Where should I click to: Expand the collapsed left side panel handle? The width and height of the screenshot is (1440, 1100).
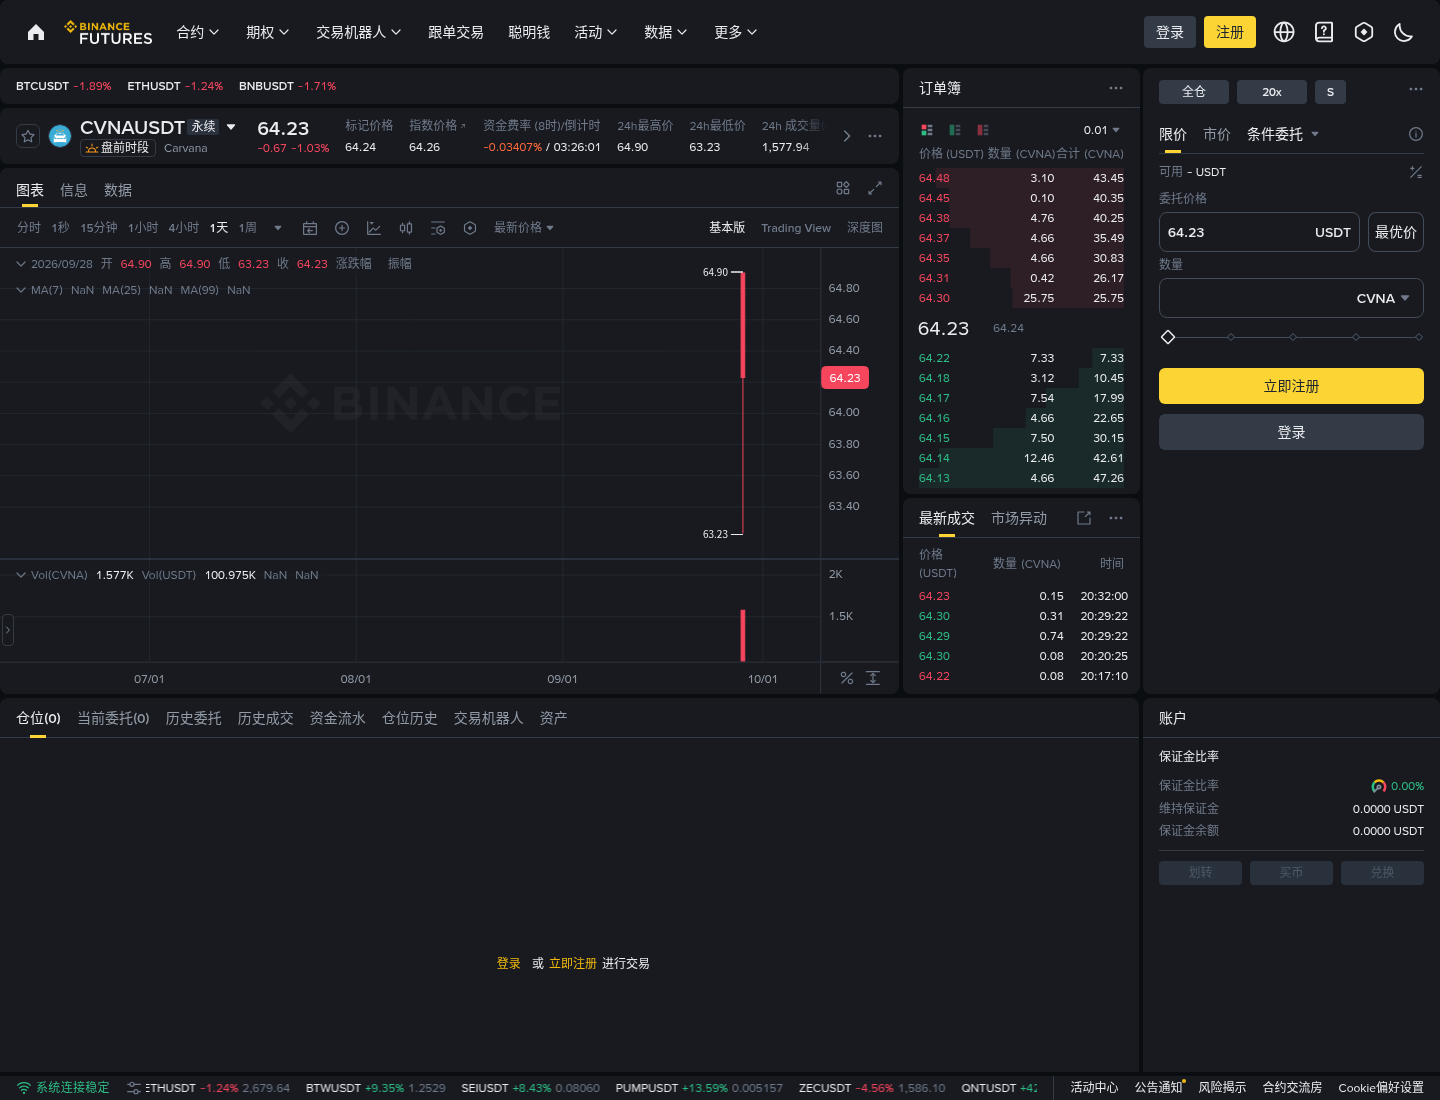coord(7,630)
